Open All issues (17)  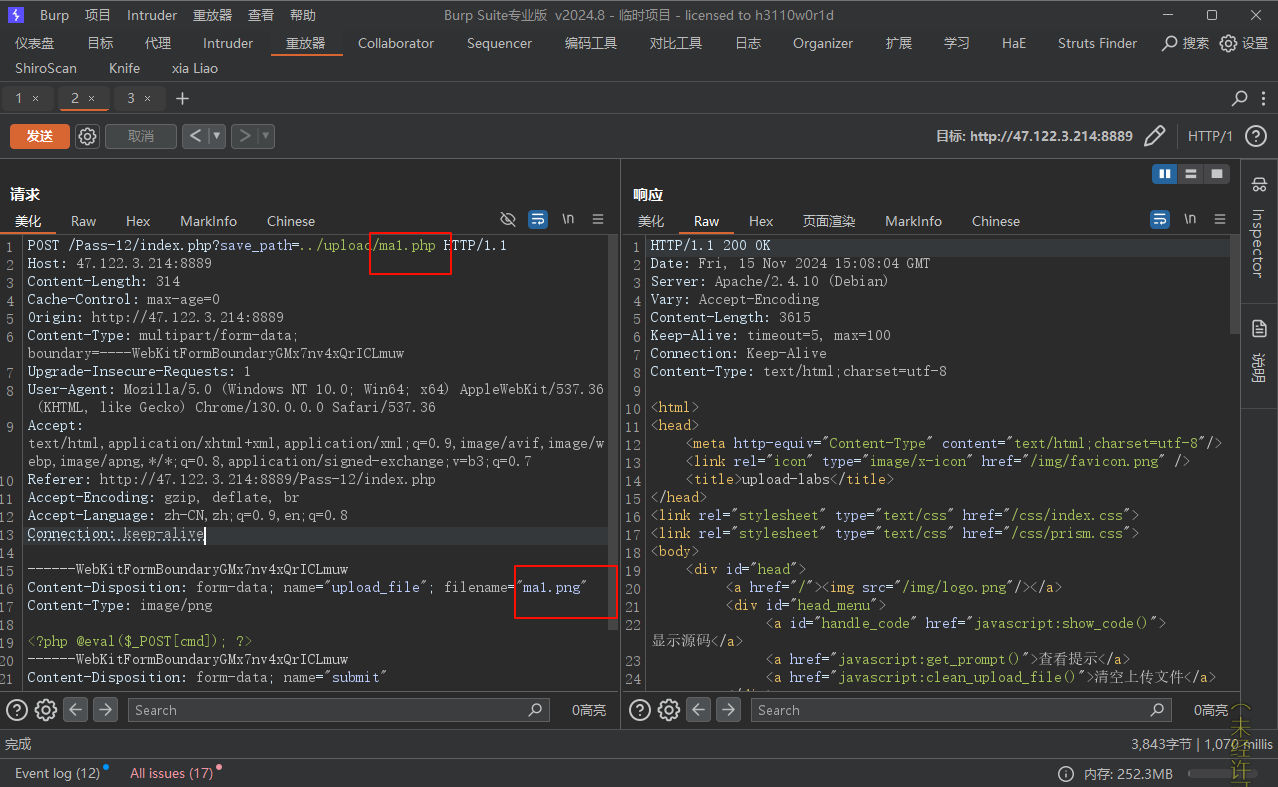172,773
